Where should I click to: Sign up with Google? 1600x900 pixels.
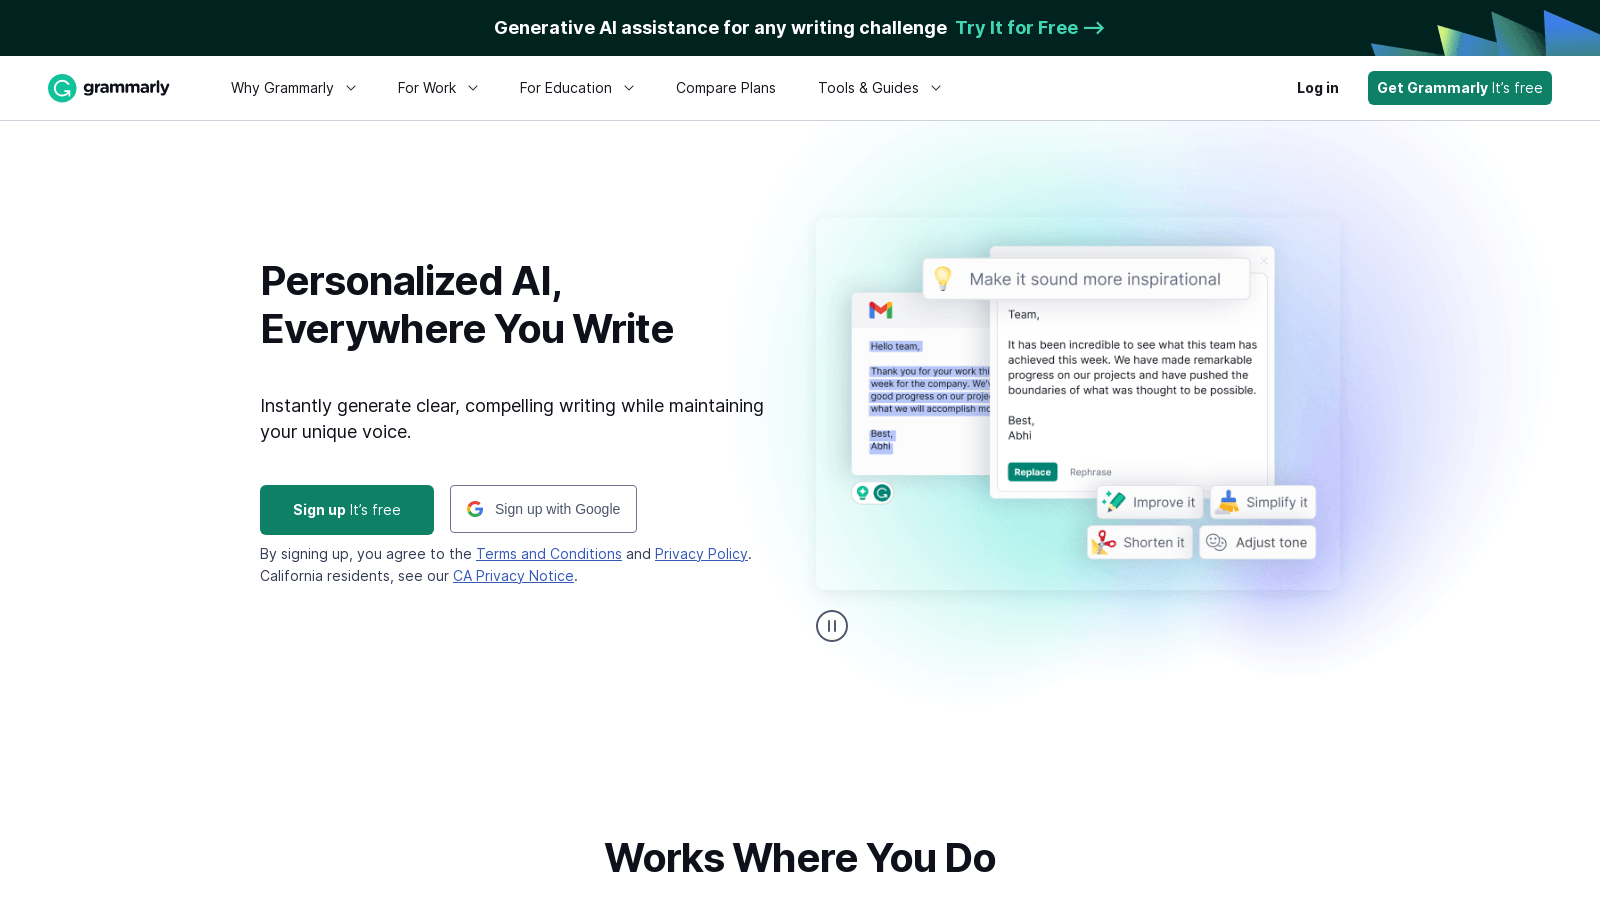(x=543, y=509)
